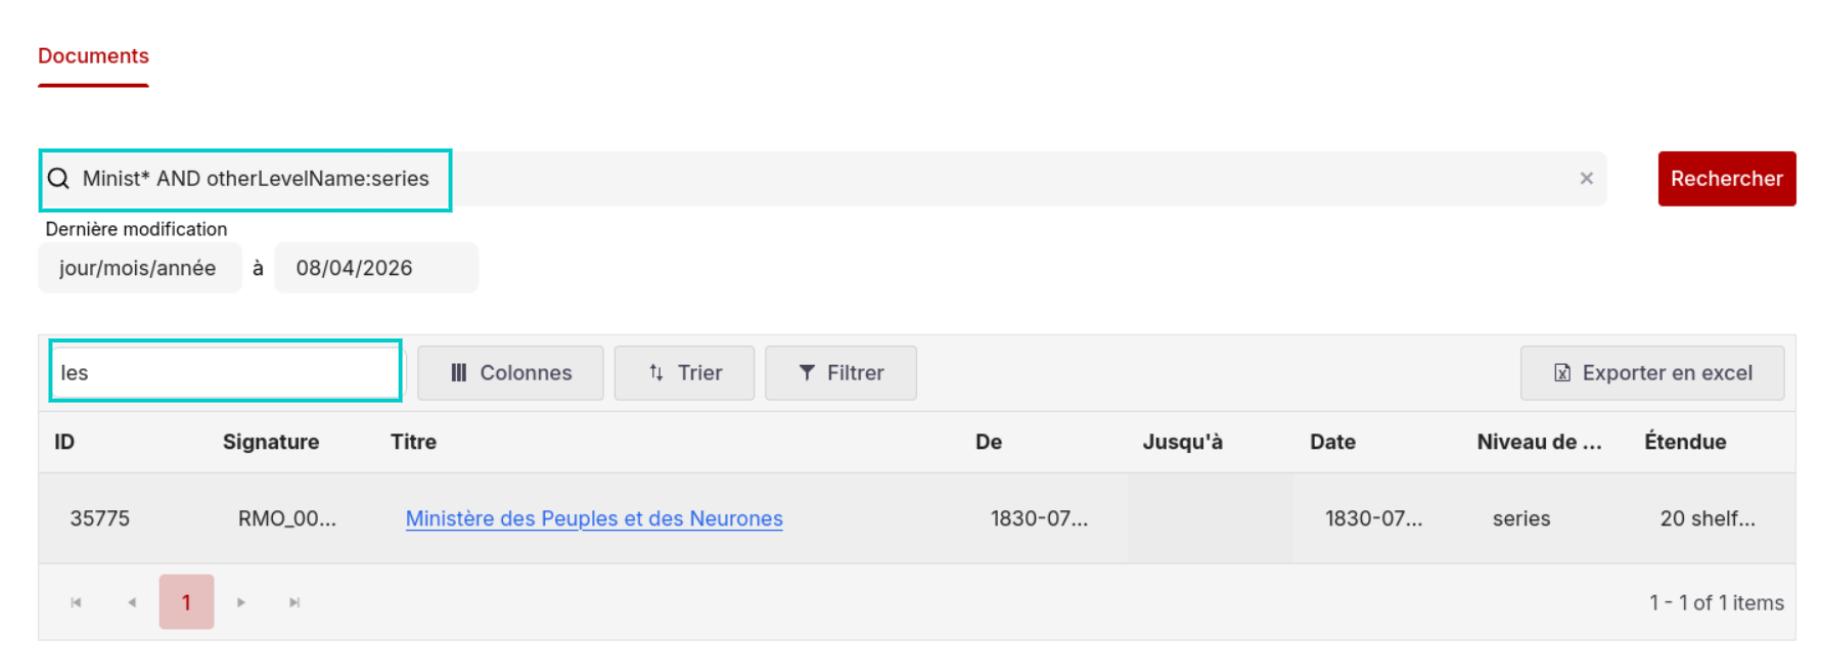Click the start date jour/mois/année field
Screen dimensions: 1821x668
click(138, 268)
